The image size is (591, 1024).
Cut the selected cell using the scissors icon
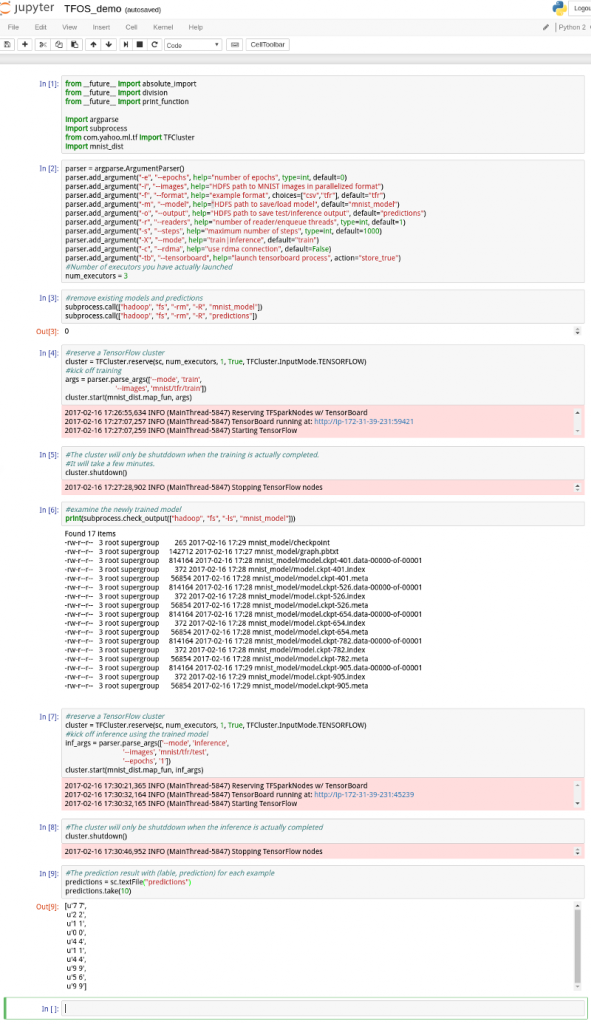[x=42, y=44]
